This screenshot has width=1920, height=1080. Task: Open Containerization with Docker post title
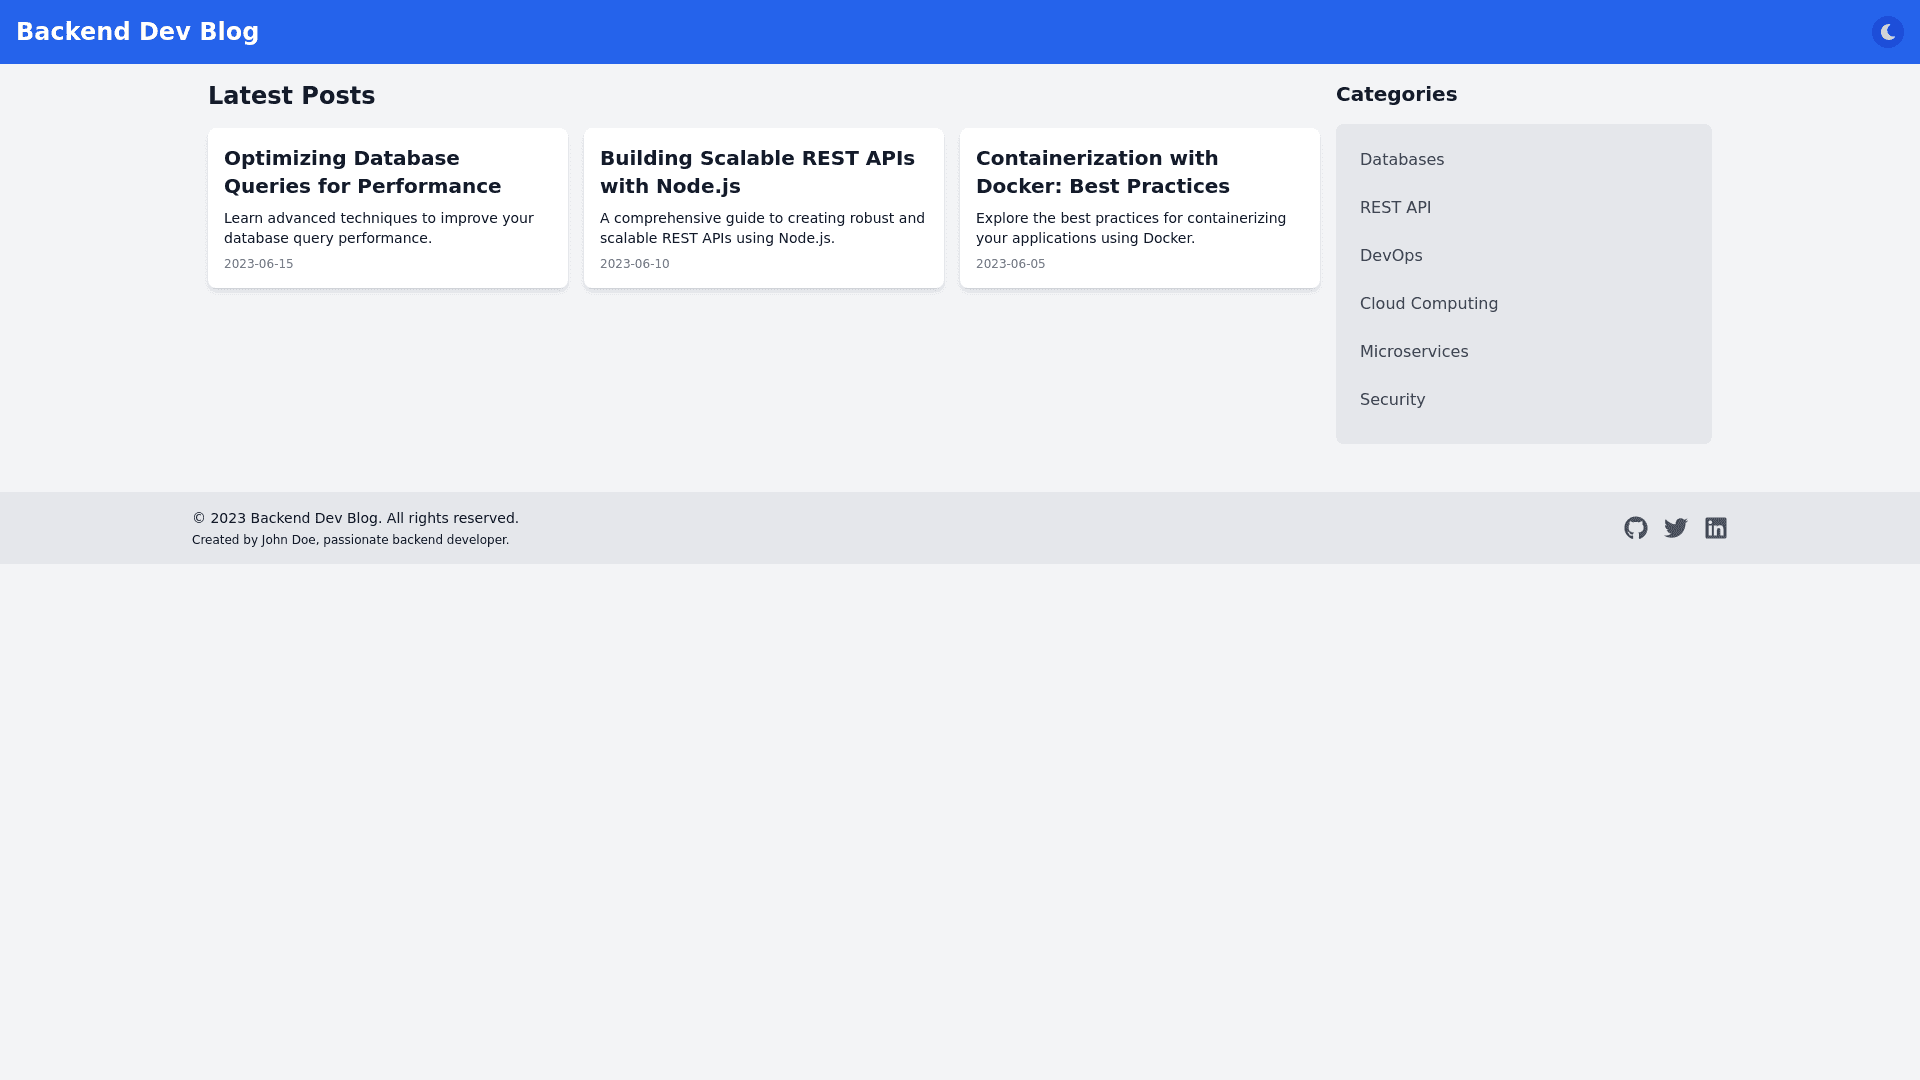[1102, 172]
